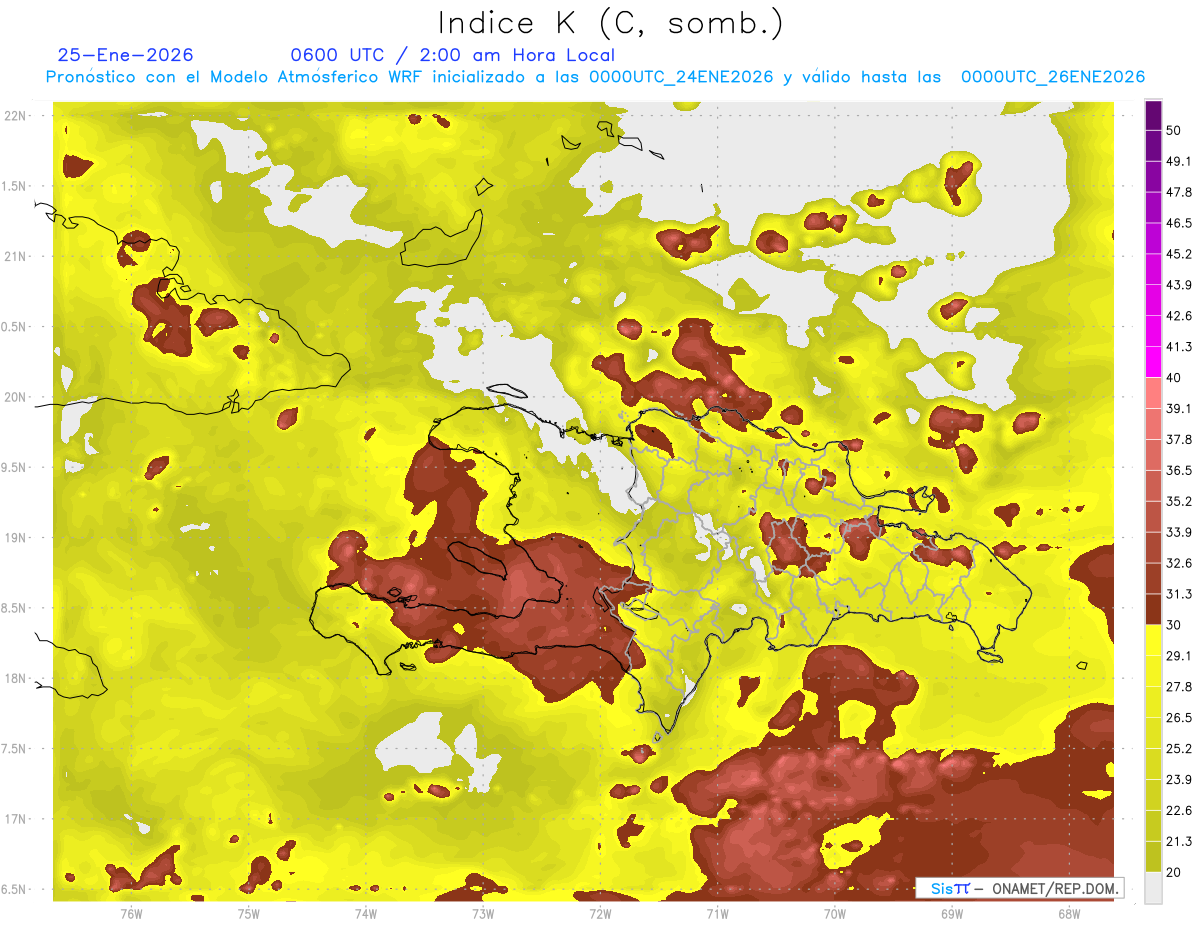Click the "18N" latitude axis label
This screenshot has width=1200, height=927.
[x=17, y=678]
